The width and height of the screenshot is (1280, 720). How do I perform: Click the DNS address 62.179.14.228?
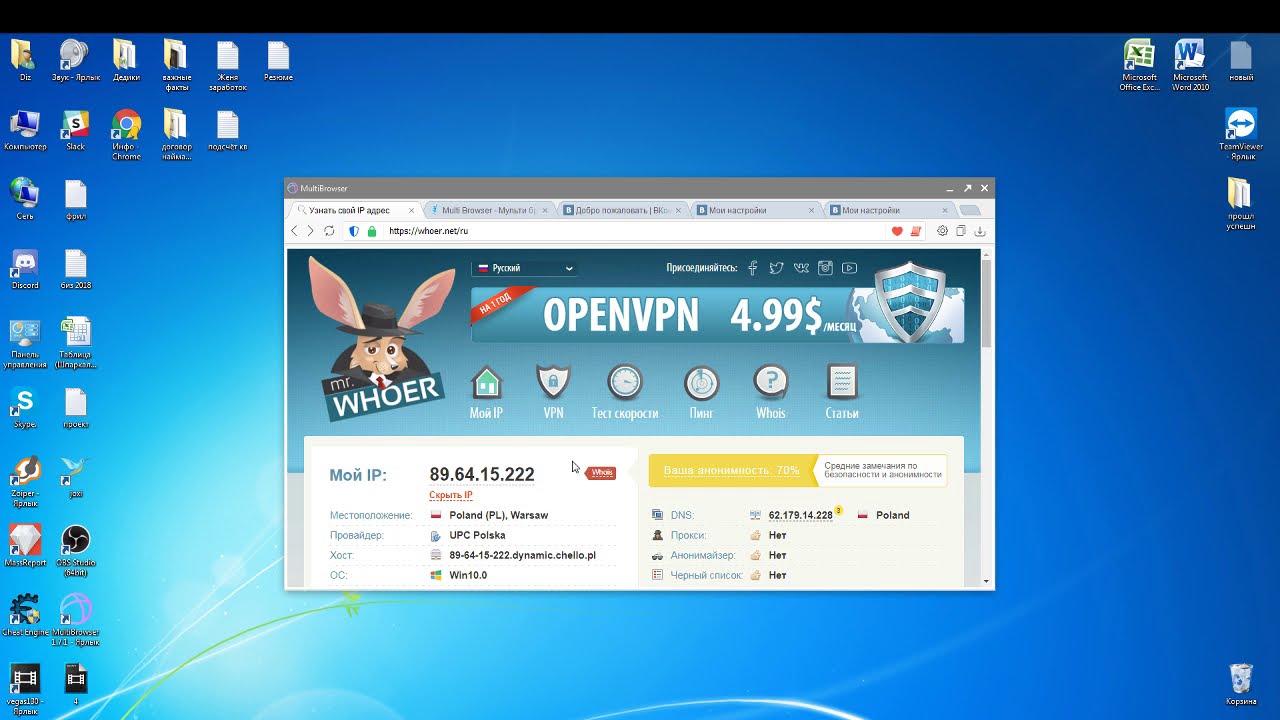800,515
